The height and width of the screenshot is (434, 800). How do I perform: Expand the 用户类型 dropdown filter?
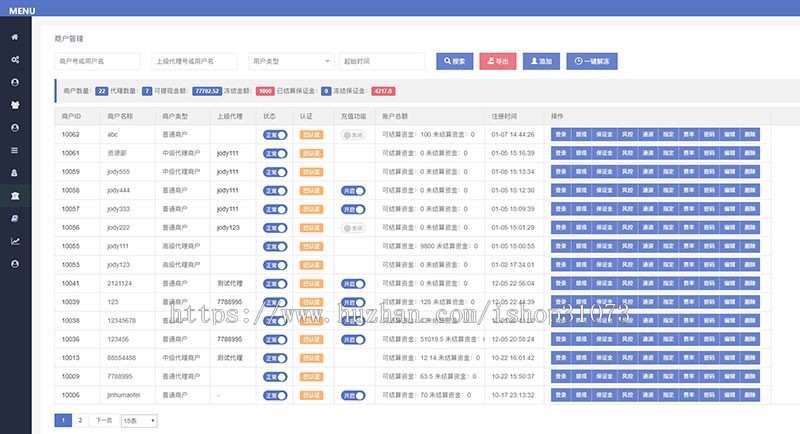tap(285, 61)
